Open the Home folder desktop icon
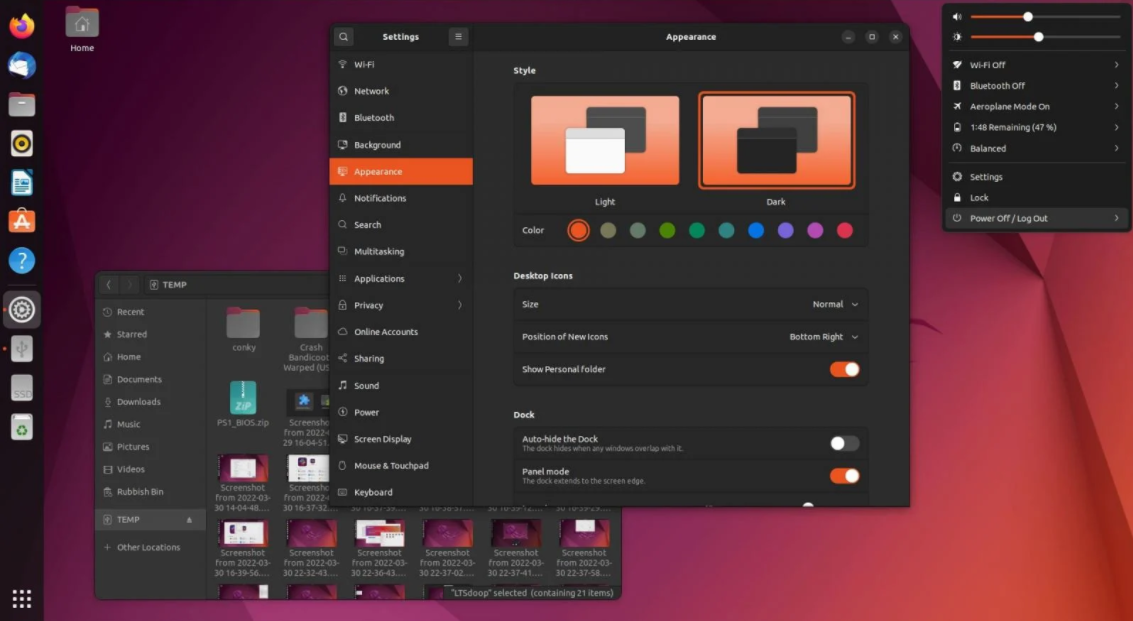 click(82, 29)
